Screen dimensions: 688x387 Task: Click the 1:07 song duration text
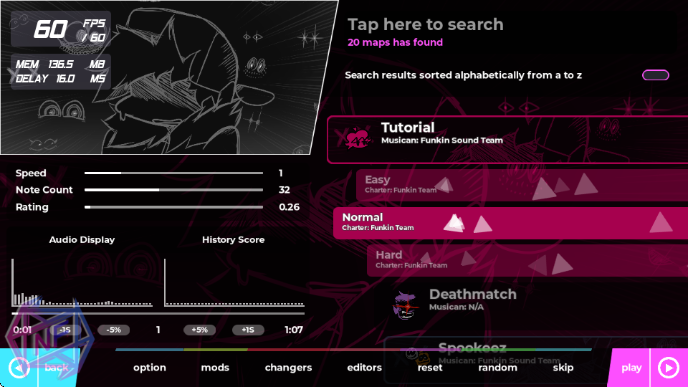[294, 330]
